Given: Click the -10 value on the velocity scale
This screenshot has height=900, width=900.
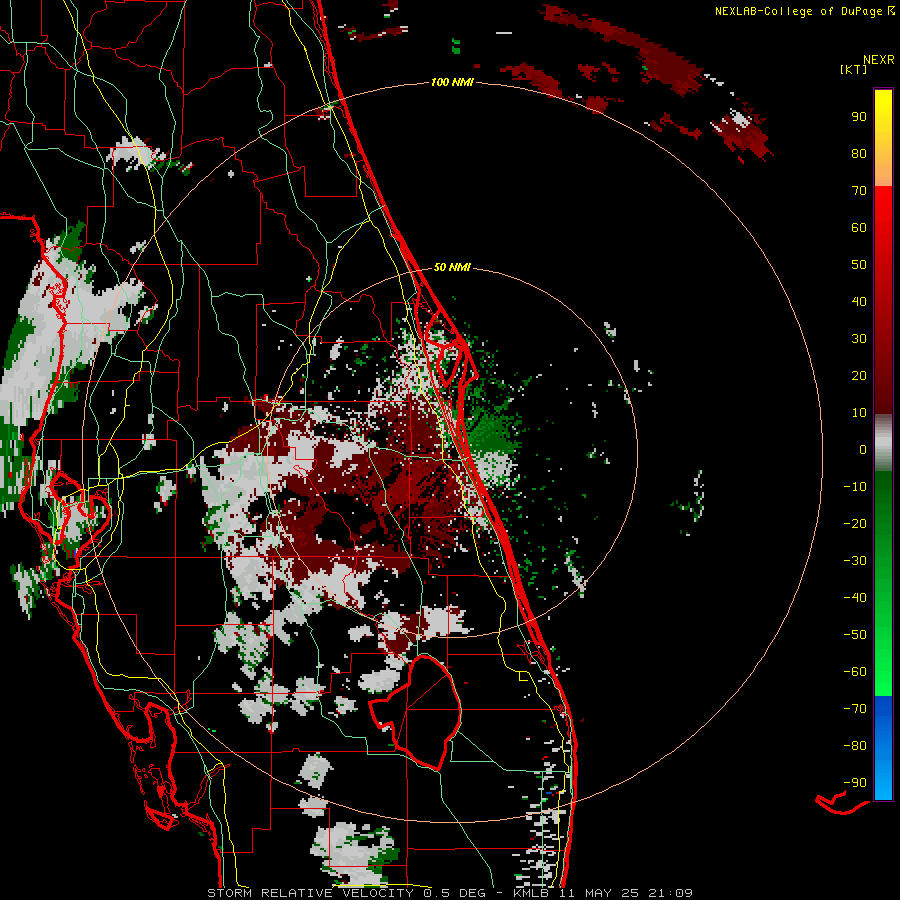Looking at the screenshot, I should pos(855,487).
